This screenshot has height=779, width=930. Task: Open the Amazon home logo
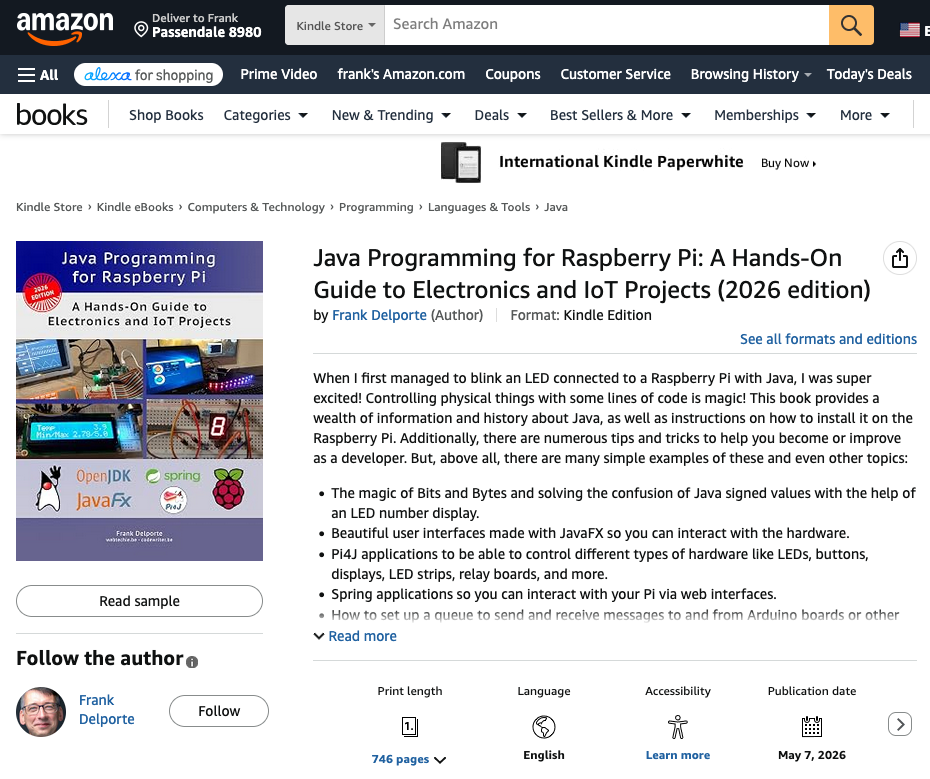[x=65, y=27]
